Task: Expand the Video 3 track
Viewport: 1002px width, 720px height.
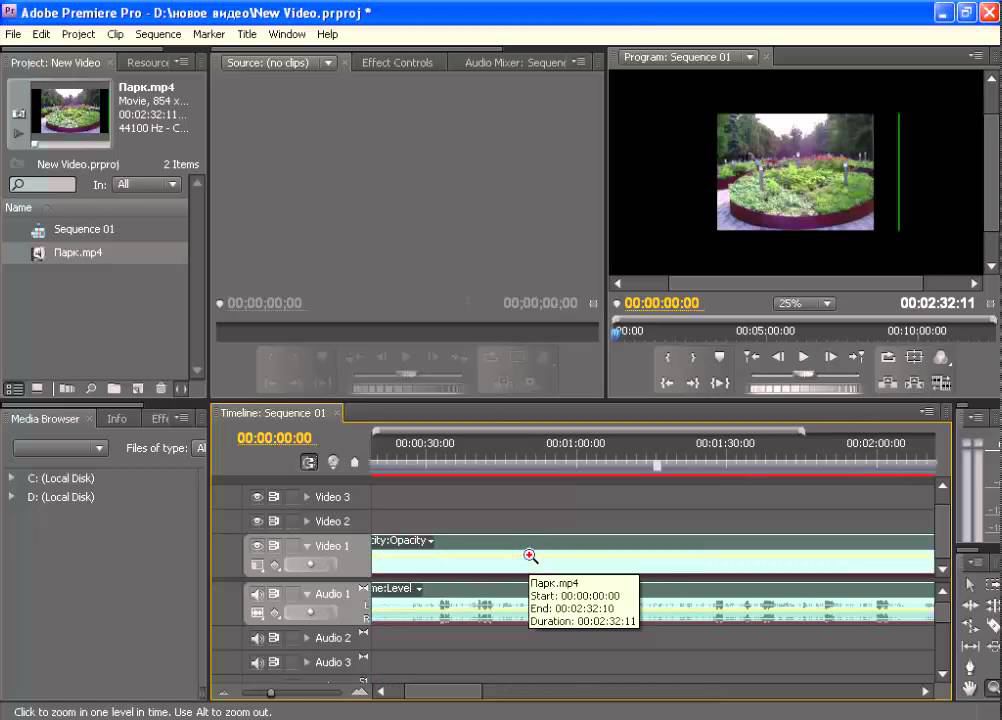Action: pos(307,497)
